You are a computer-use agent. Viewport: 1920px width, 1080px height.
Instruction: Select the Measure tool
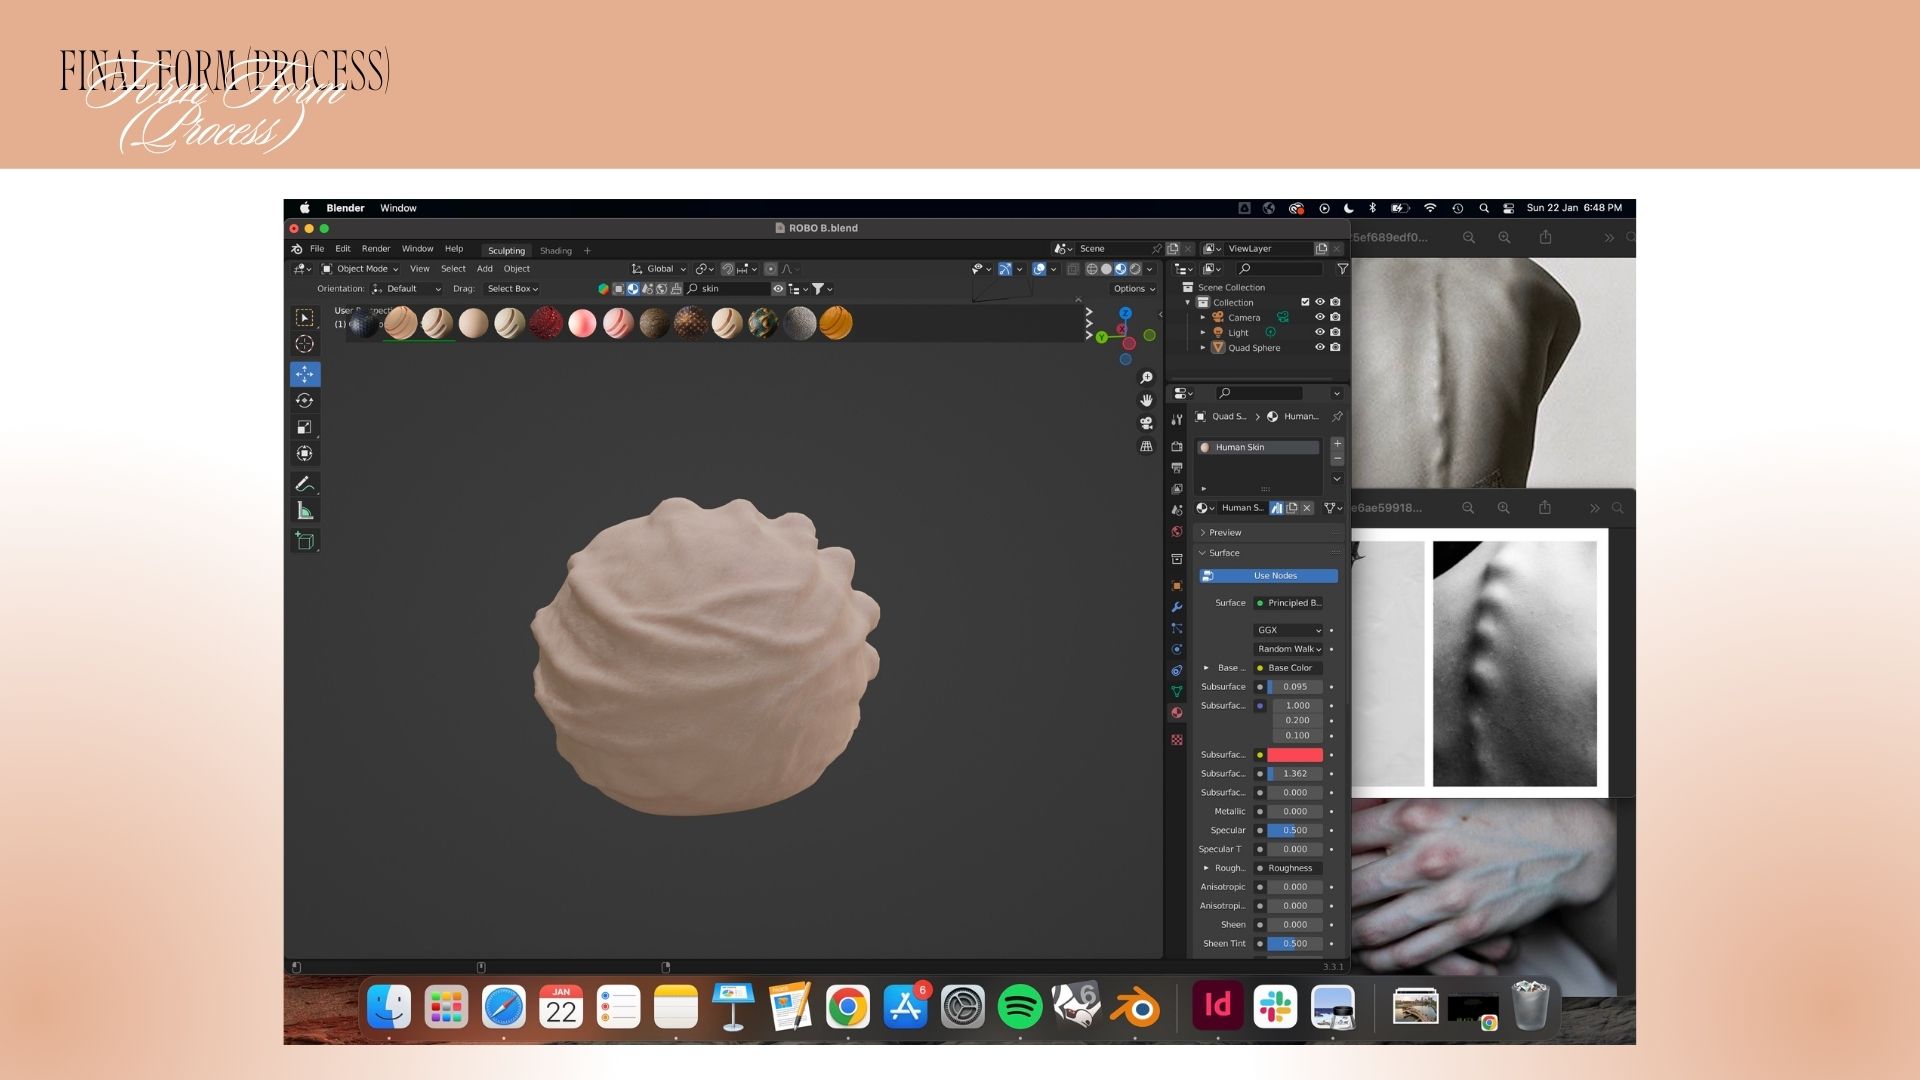(x=305, y=511)
